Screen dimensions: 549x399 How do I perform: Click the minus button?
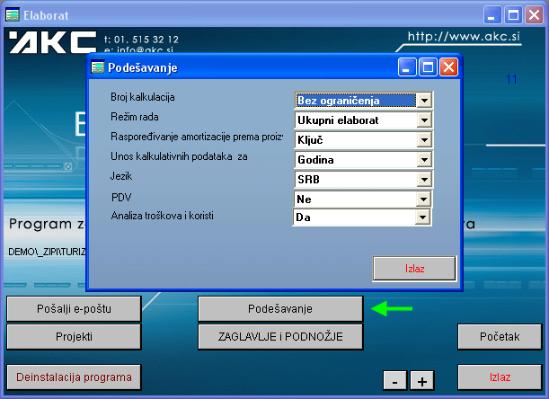[x=395, y=380]
